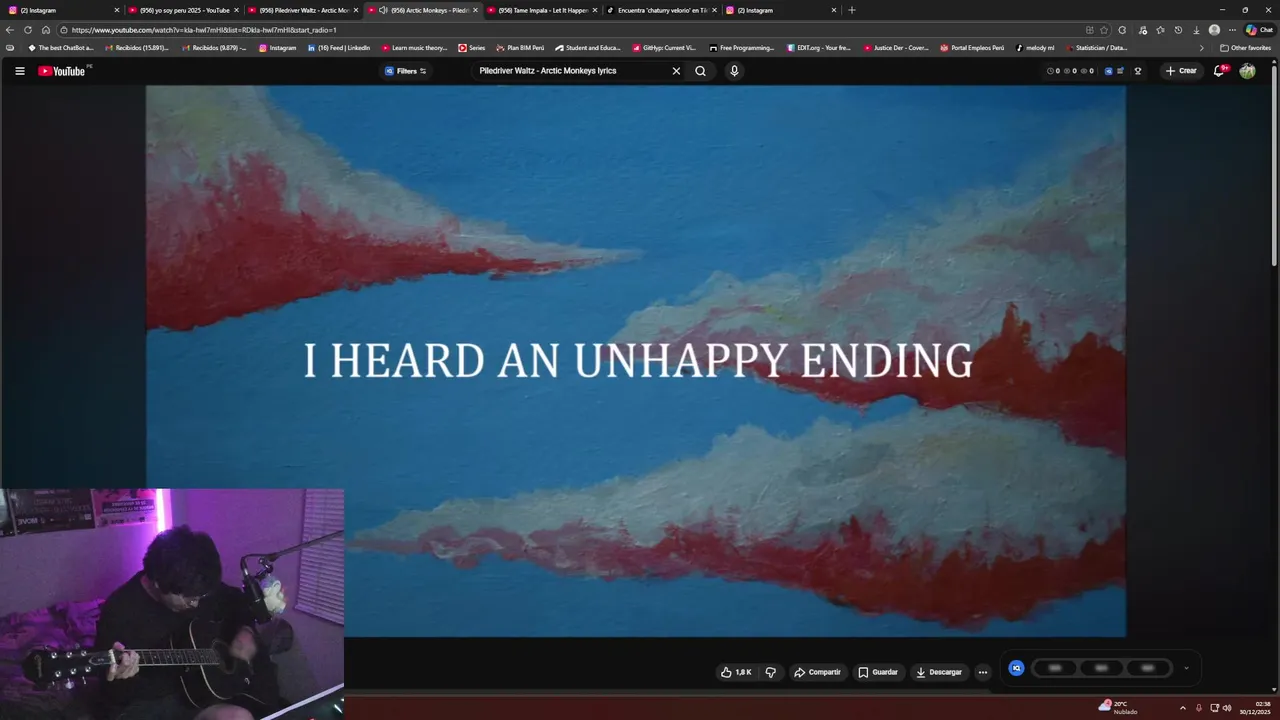Run search with the magnifier icon
The image size is (1280, 720).
point(700,71)
